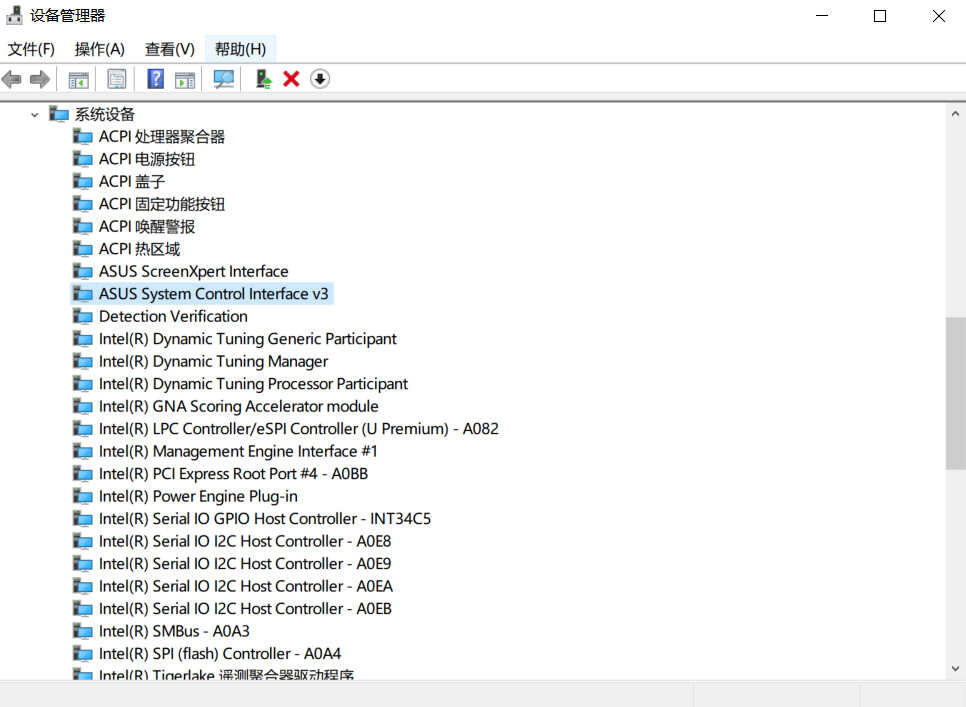Uninstall device with the red X icon
This screenshot has width=966, height=707.
[291, 79]
